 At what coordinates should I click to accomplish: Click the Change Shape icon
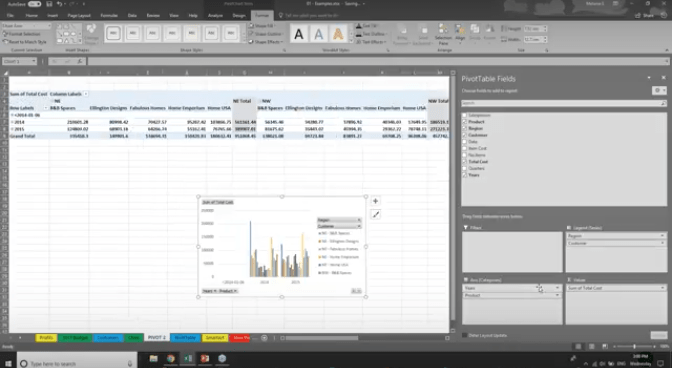pos(91,34)
